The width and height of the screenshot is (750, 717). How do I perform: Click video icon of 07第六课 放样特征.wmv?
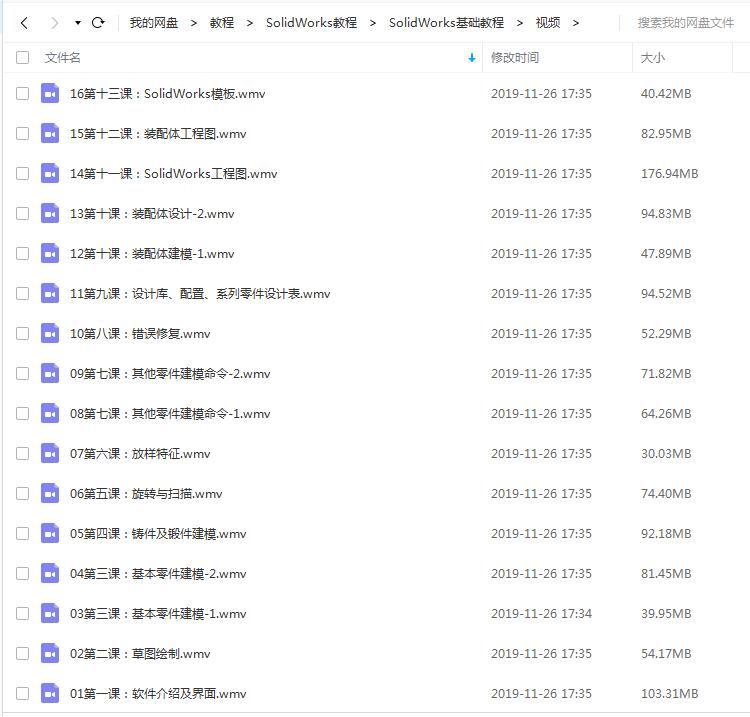coord(50,453)
